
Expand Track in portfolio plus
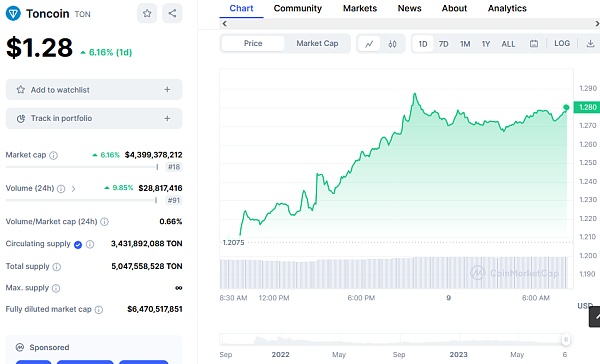[x=167, y=118]
